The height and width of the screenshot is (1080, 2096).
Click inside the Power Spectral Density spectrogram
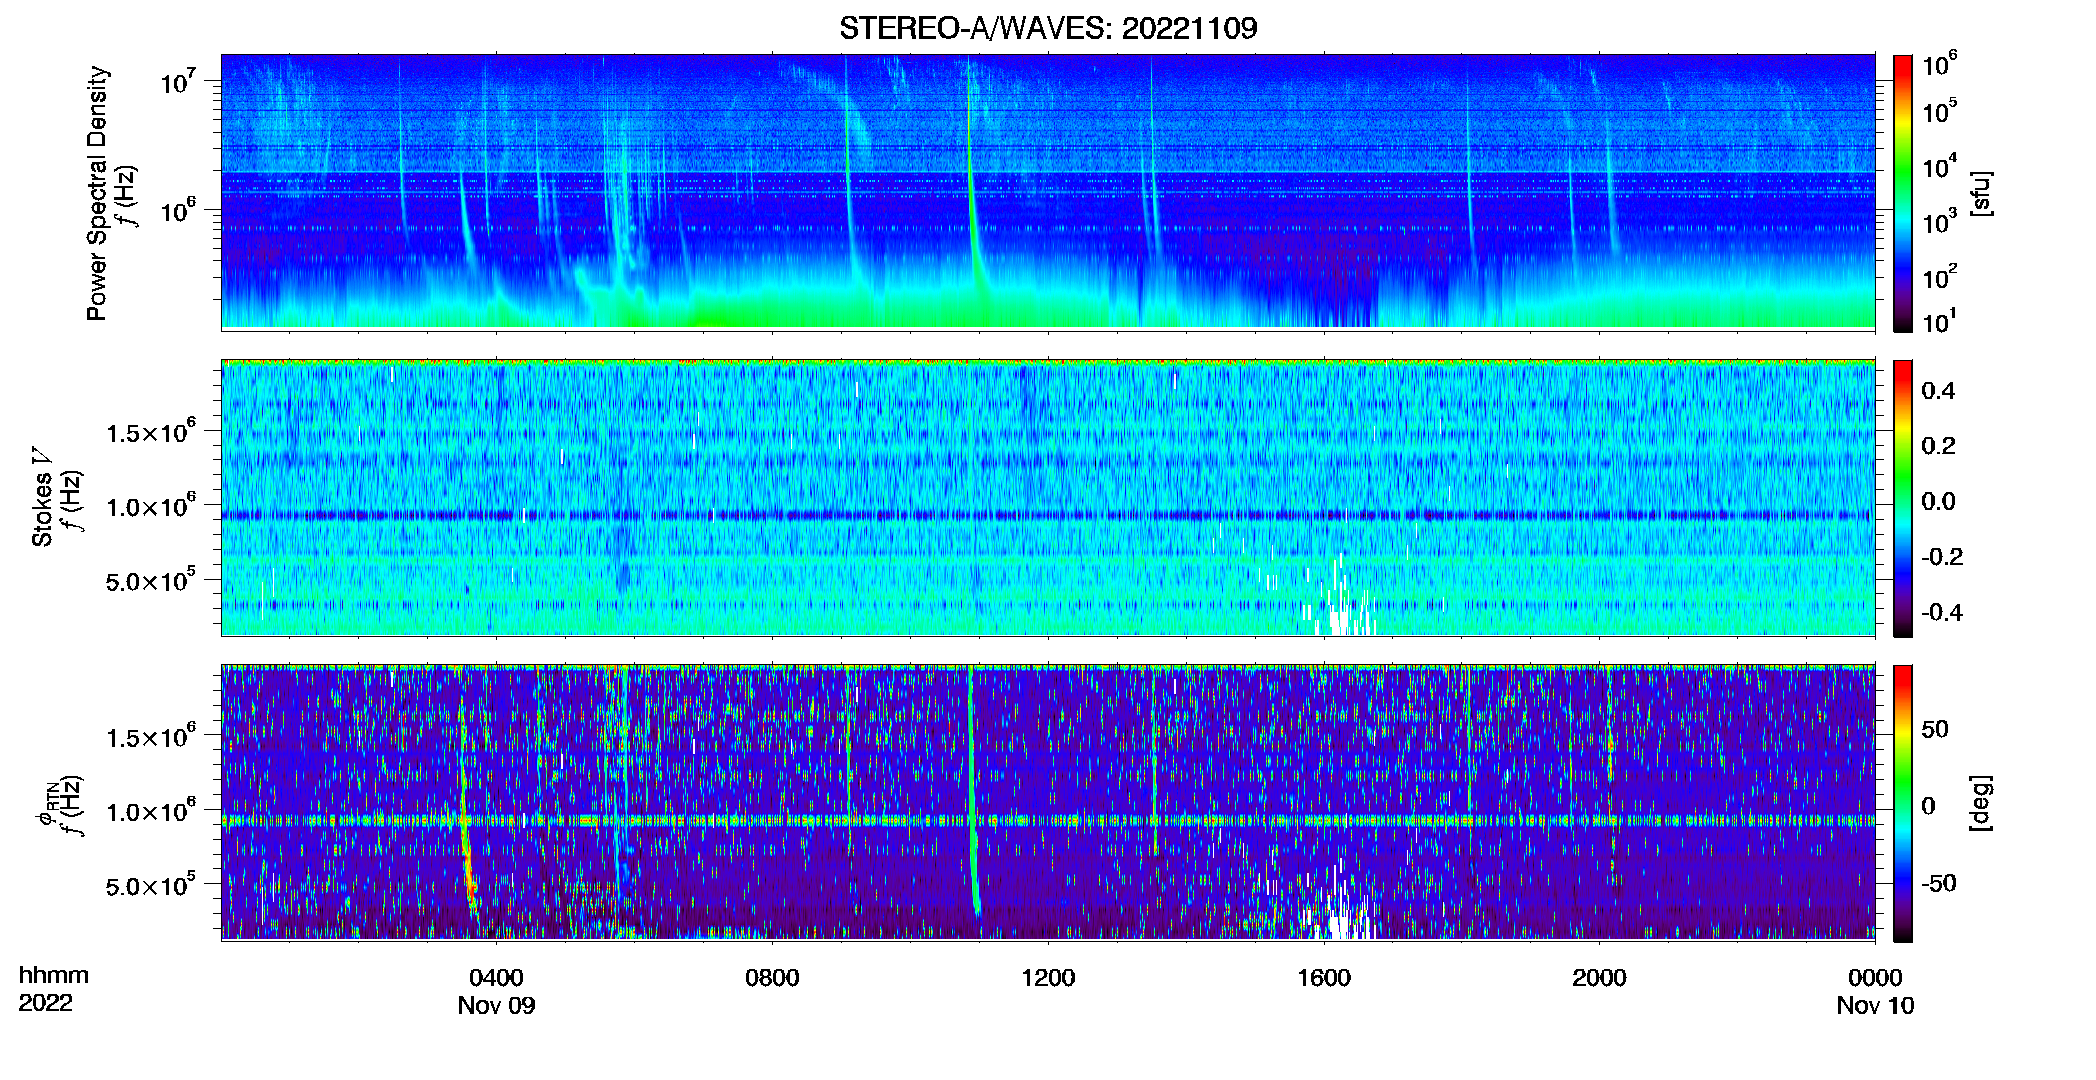pyautogui.click(x=1048, y=192)
